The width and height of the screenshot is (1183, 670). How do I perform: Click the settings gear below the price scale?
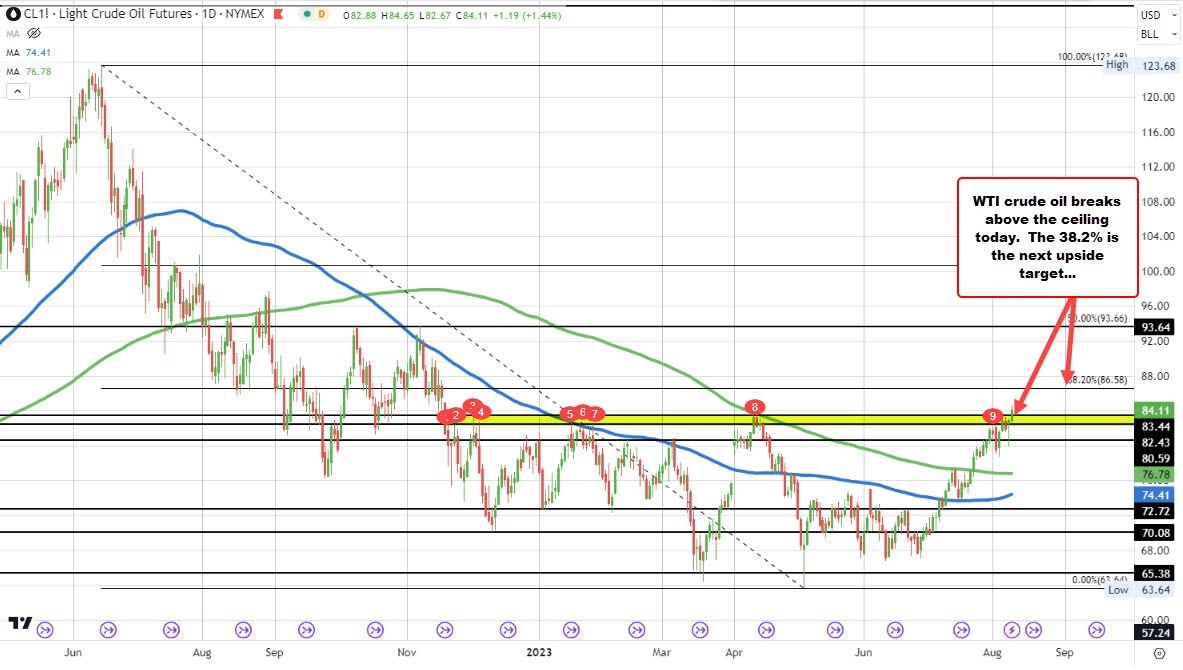coord(1158,652)
